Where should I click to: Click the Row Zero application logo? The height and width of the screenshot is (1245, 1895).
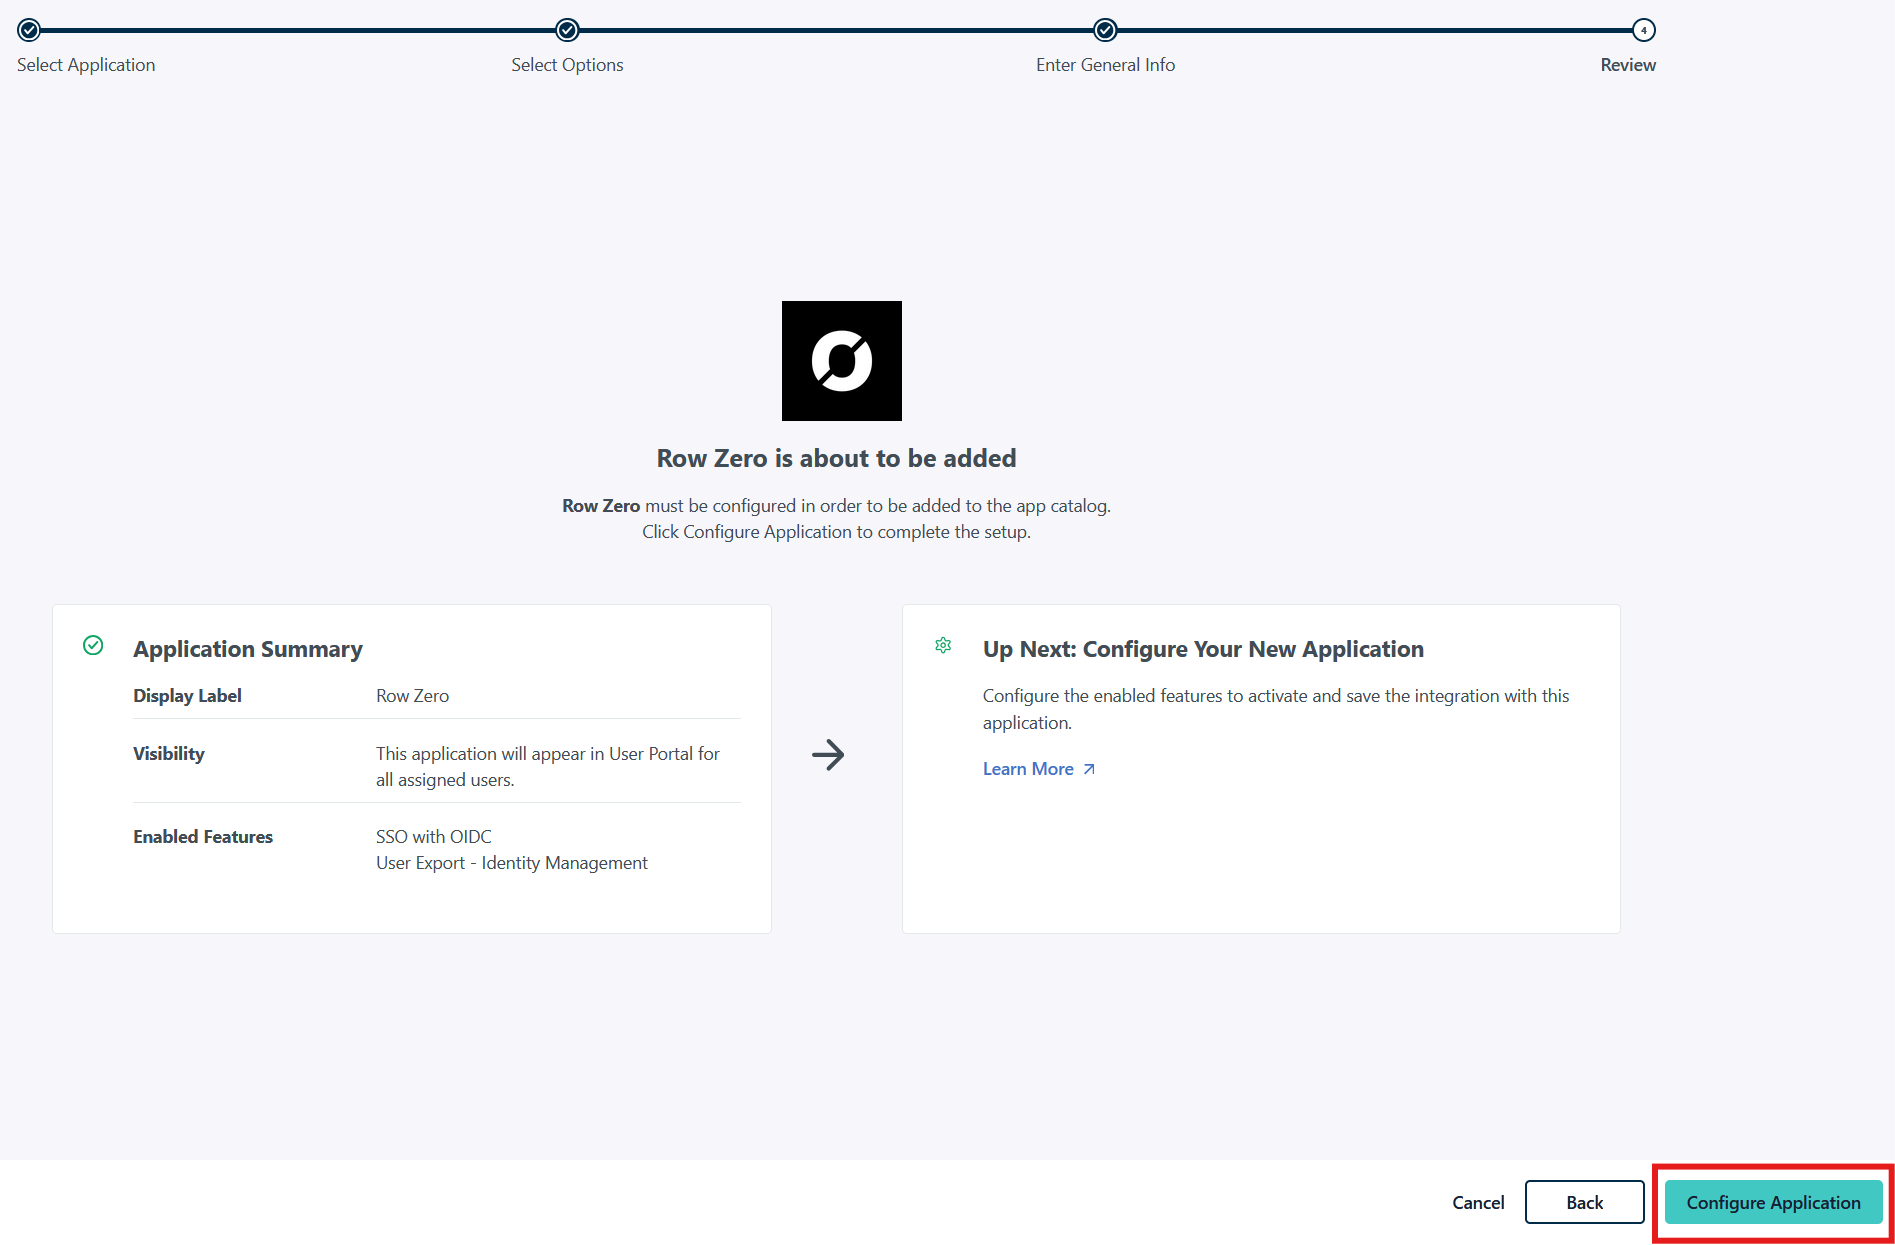[x=841, y=361]
